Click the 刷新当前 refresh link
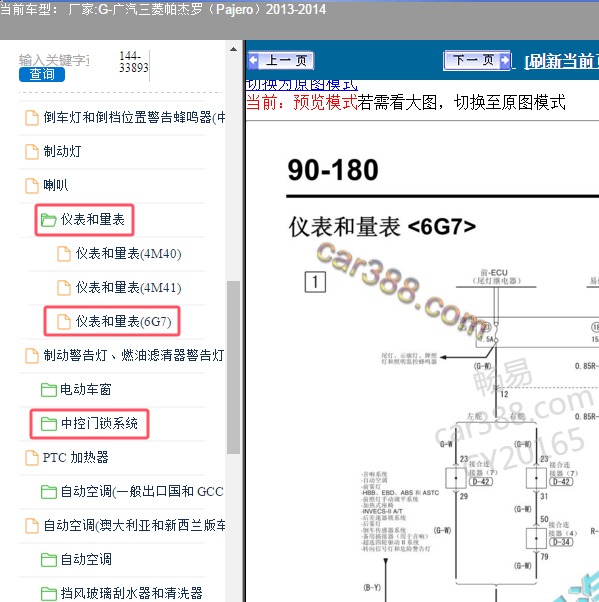The image size is (599, 602). pyautogui.click(x=561, y=61)
